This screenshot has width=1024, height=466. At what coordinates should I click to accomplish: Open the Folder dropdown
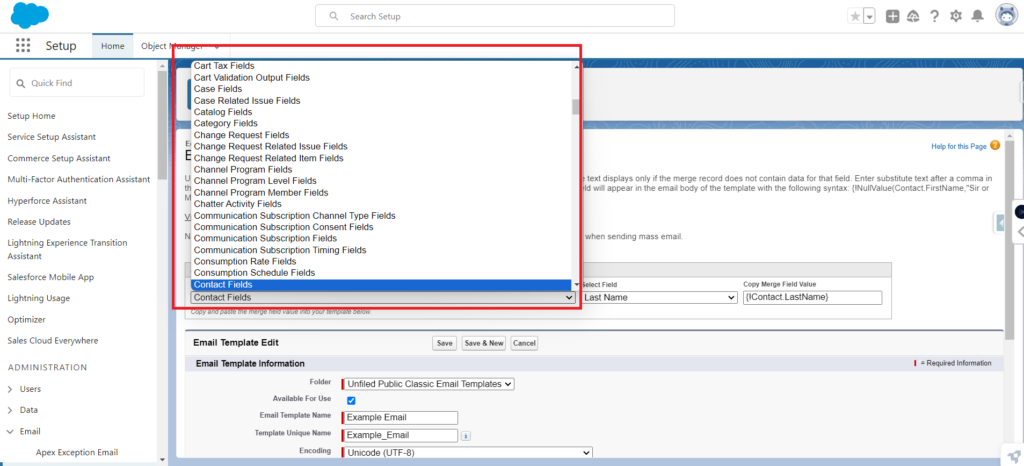point(428,383)
